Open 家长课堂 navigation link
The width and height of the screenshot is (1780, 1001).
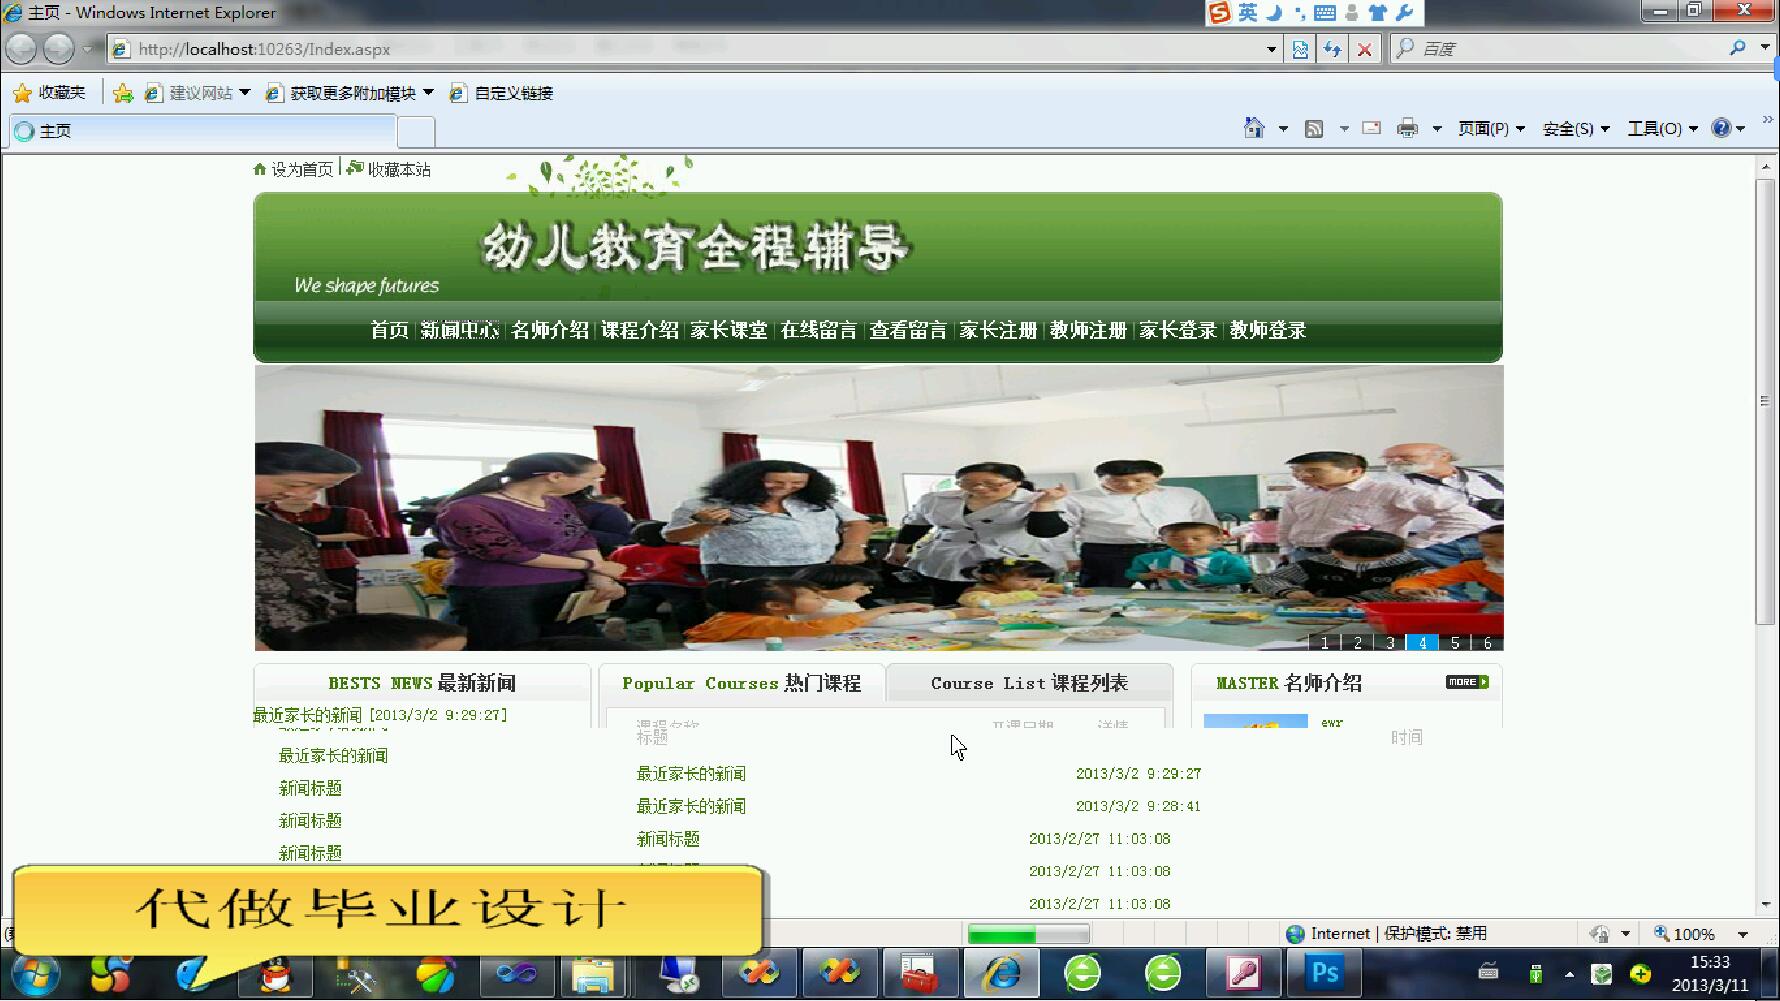729,330
